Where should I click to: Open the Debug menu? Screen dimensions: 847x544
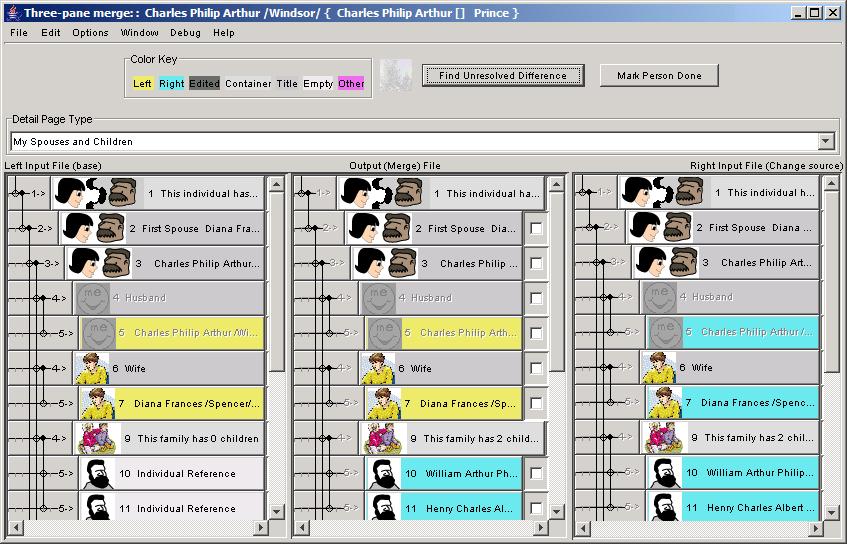click(185, 33)
